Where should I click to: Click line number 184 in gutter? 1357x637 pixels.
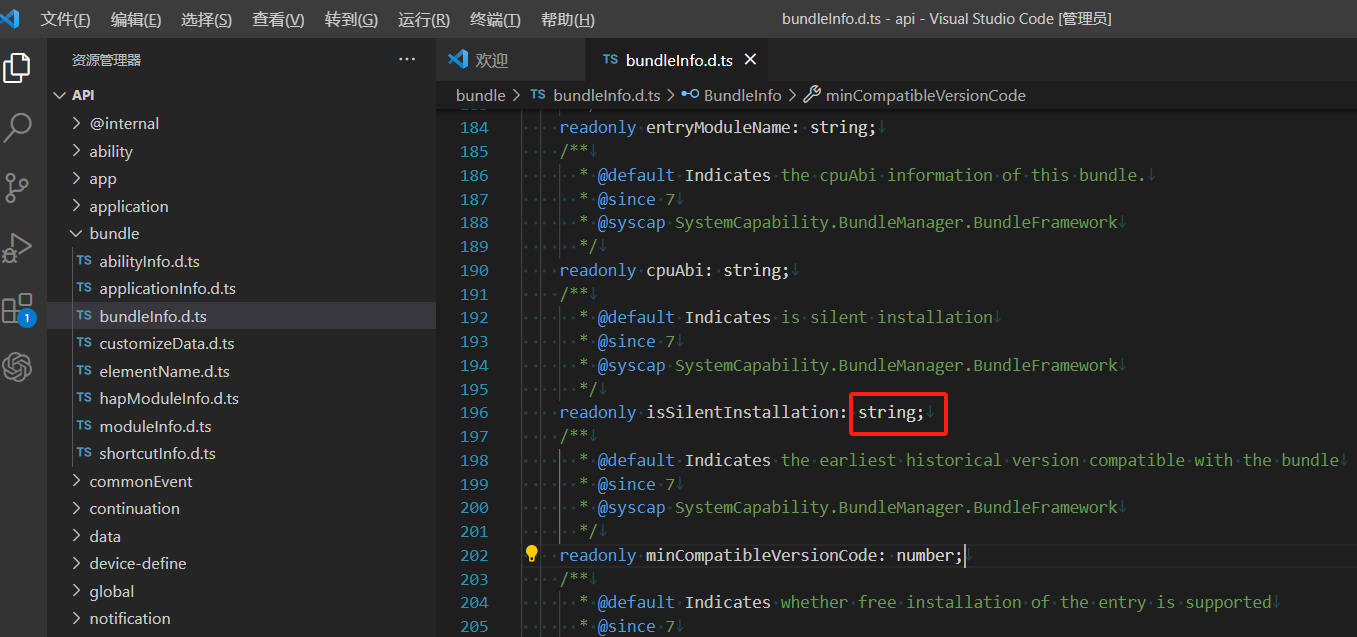pos(474,127)
